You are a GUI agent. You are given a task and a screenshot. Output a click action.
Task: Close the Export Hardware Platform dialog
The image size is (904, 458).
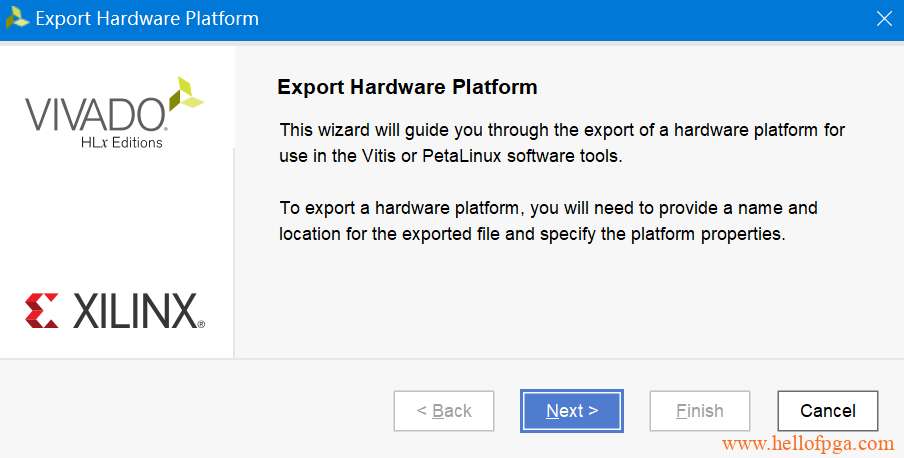[884, 18]
